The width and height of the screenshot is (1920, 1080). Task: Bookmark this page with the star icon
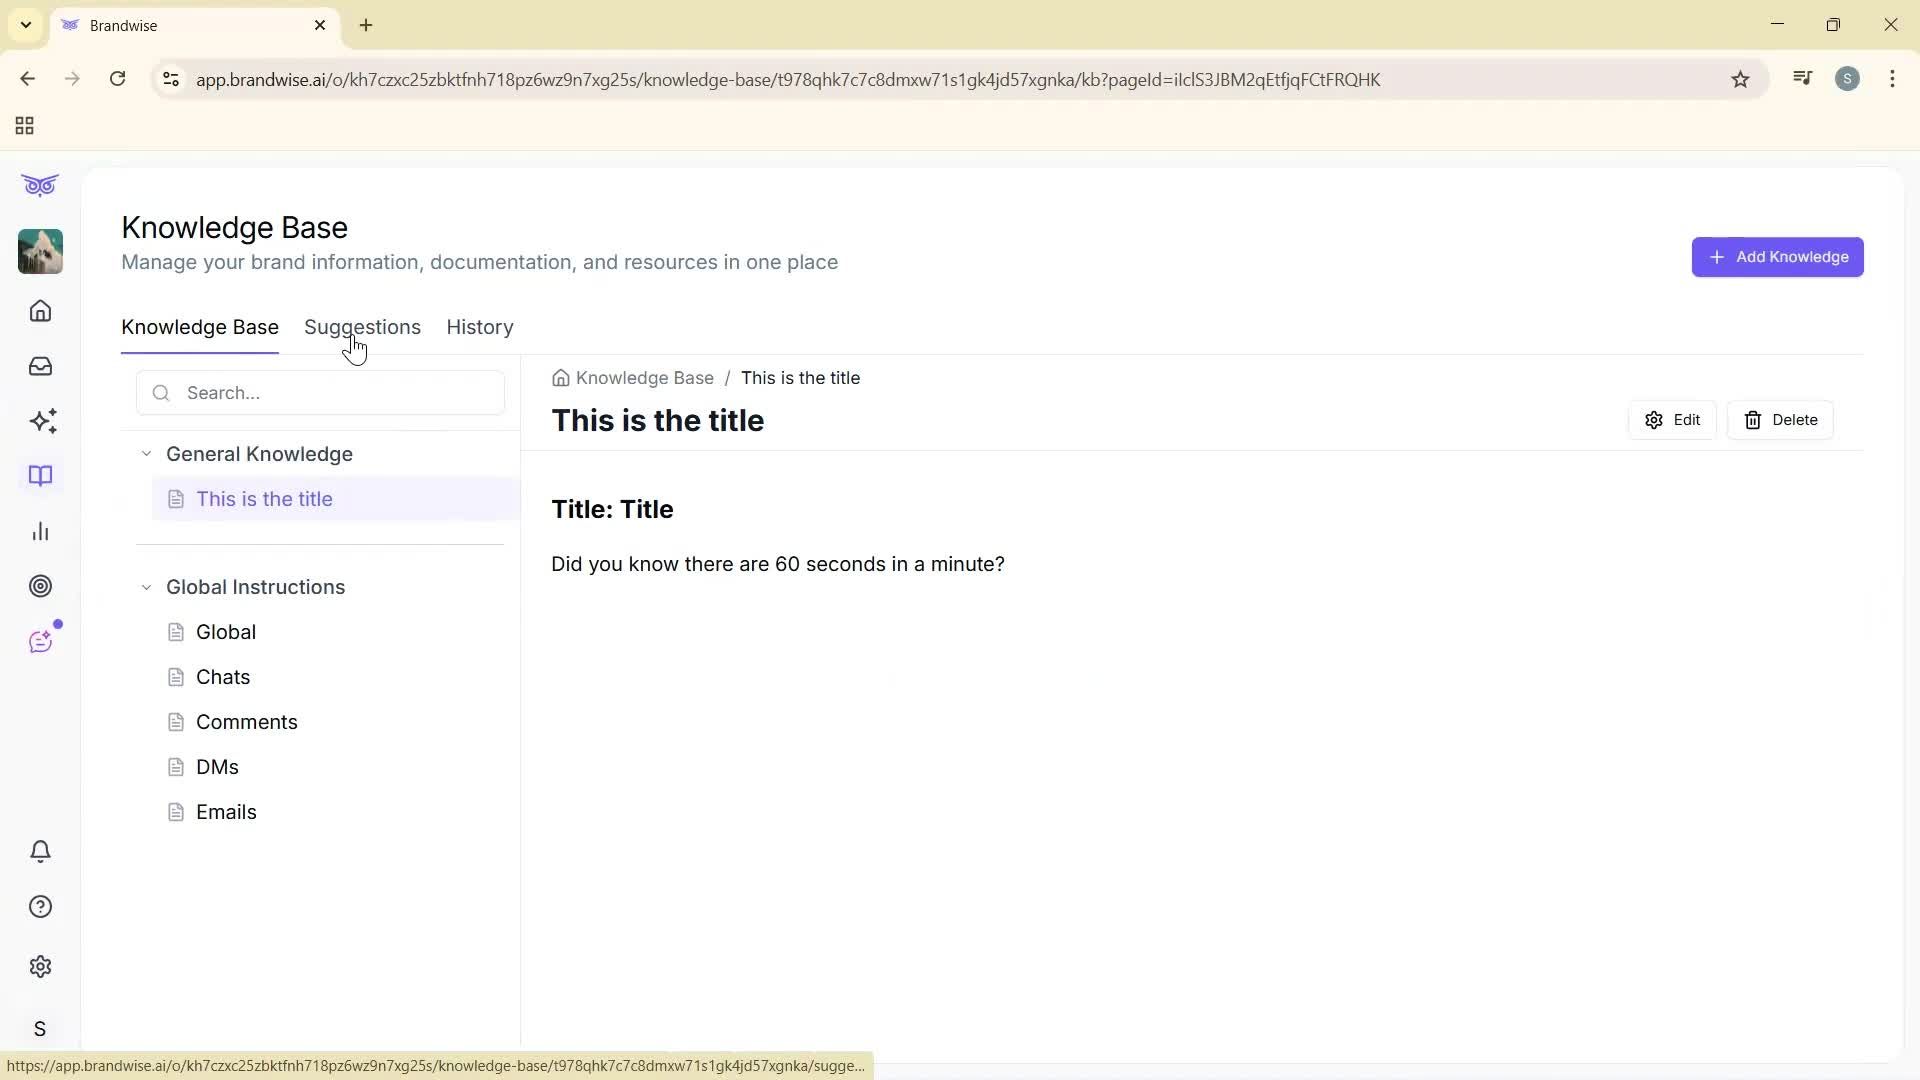tap(1740, 79)
